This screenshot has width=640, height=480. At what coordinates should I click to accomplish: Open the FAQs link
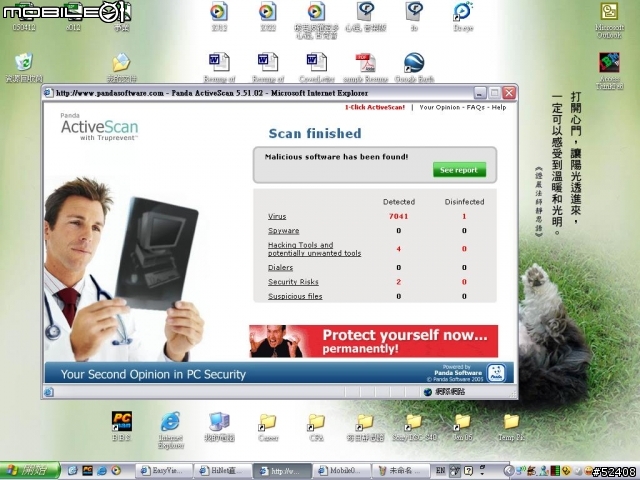pos(476,107)
